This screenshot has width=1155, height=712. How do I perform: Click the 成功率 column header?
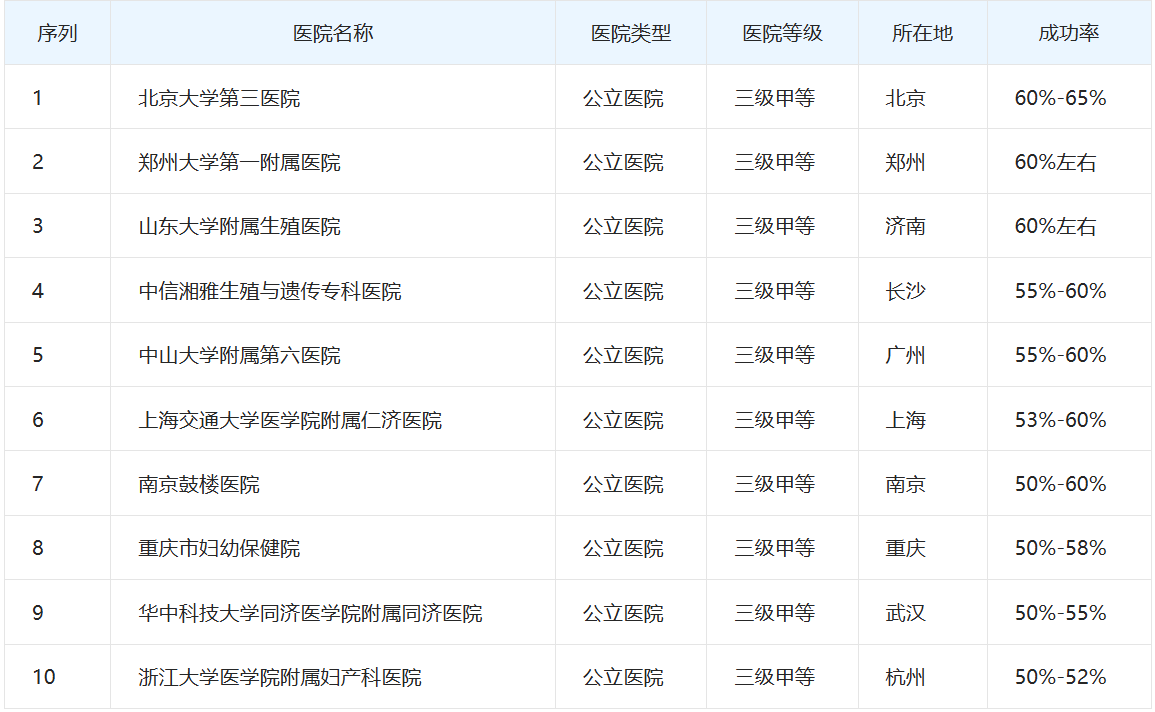point(1068,33)
